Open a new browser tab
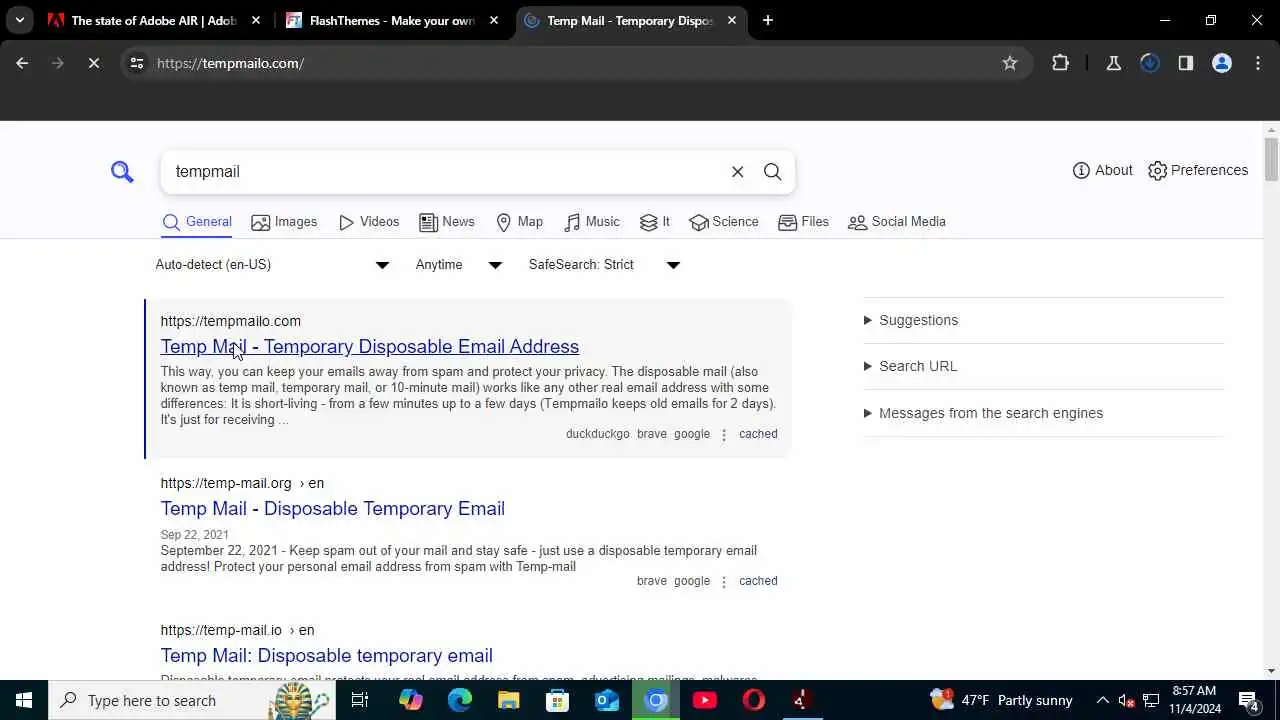1280x720 pixels. coord(767,20)
